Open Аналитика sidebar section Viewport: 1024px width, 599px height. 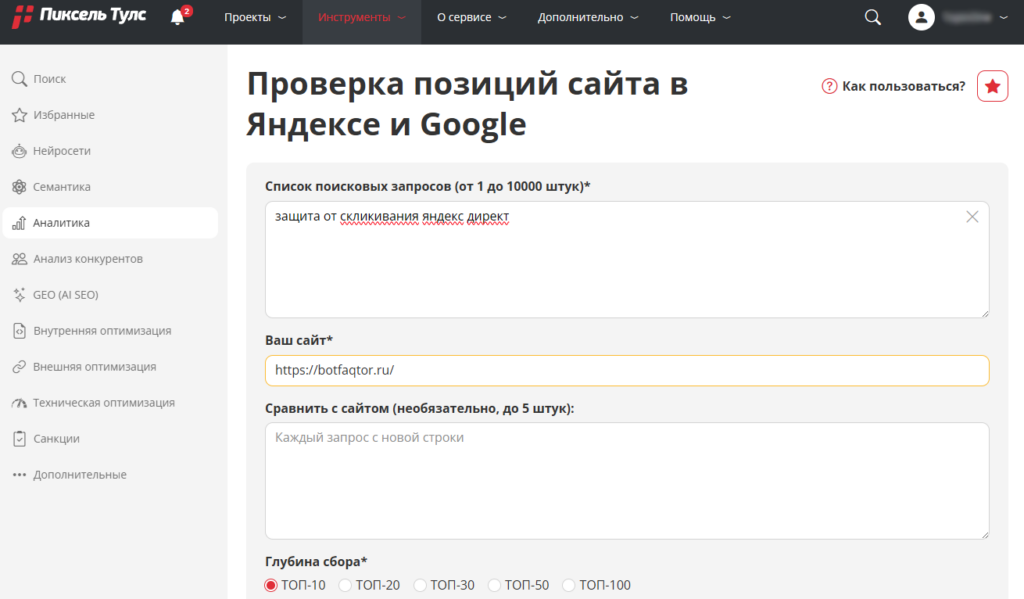pos(110,223)
